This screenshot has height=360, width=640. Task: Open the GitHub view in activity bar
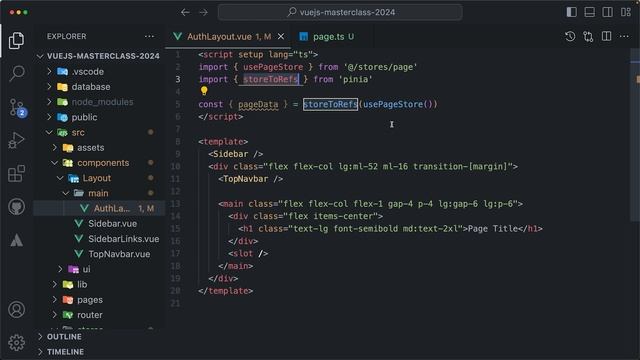pos(16,207)
